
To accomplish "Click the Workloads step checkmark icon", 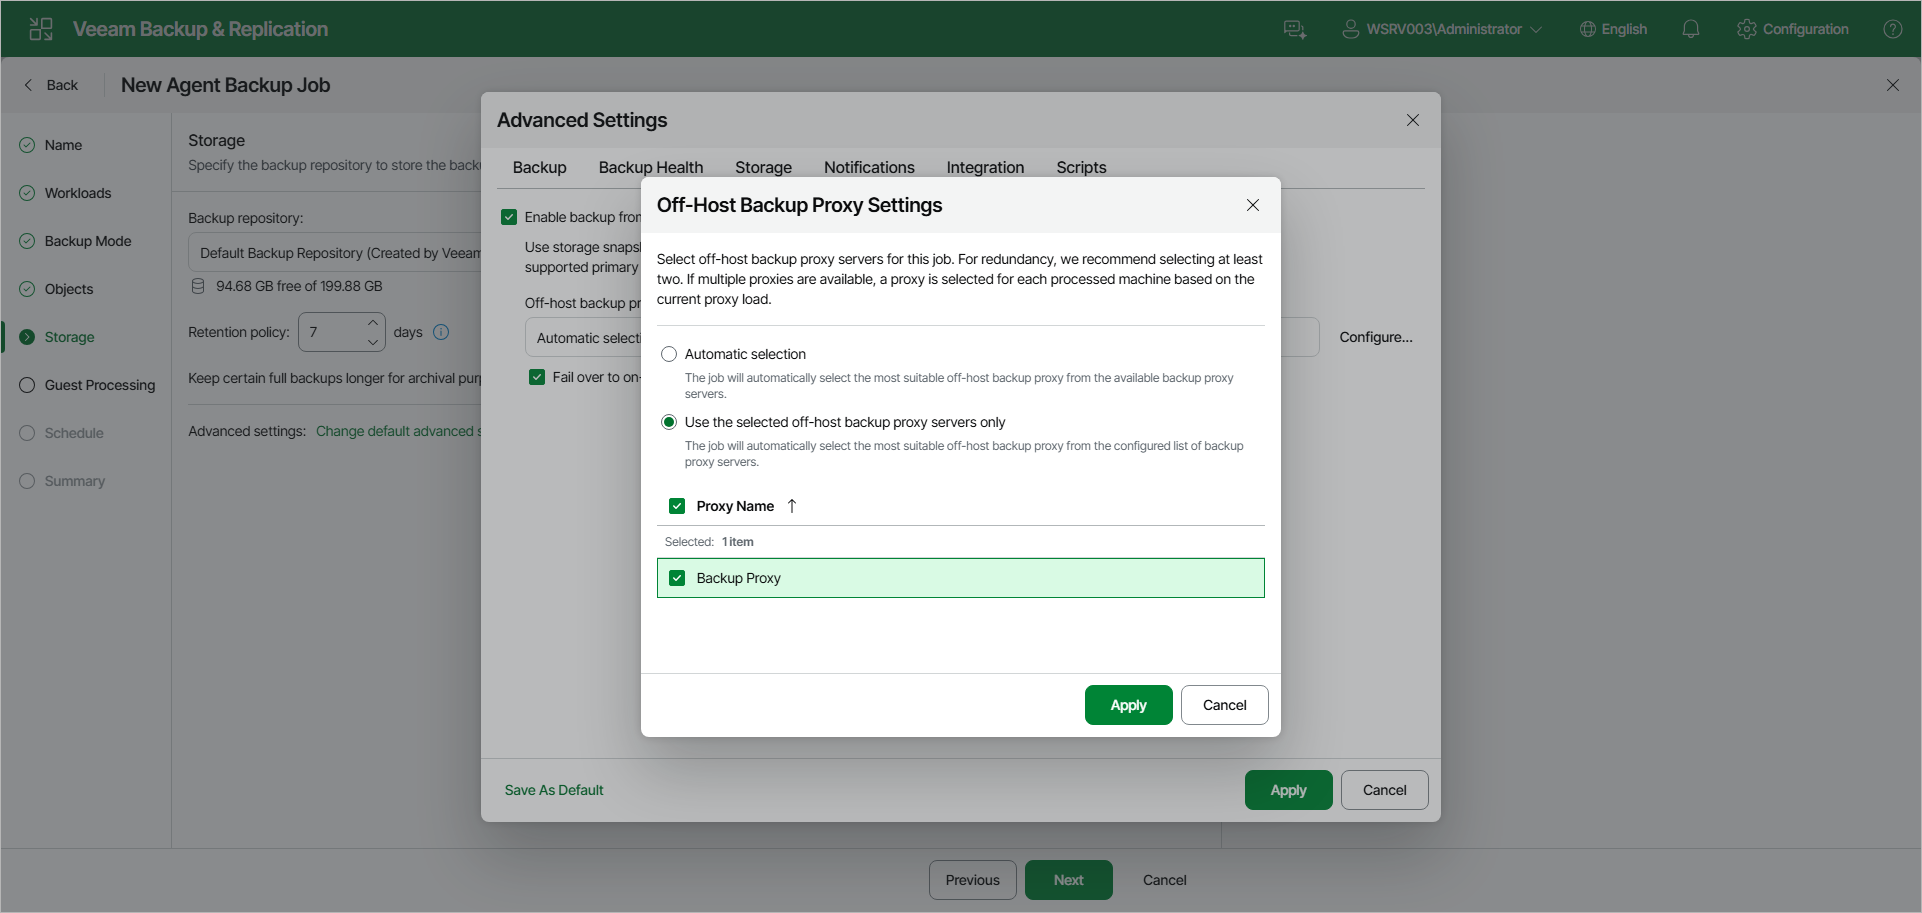I will (27, 193).
